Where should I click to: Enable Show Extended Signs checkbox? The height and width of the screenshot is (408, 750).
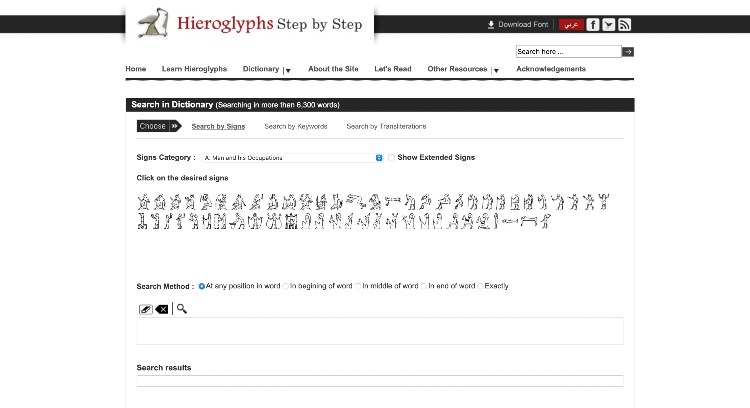coord(392,157)
